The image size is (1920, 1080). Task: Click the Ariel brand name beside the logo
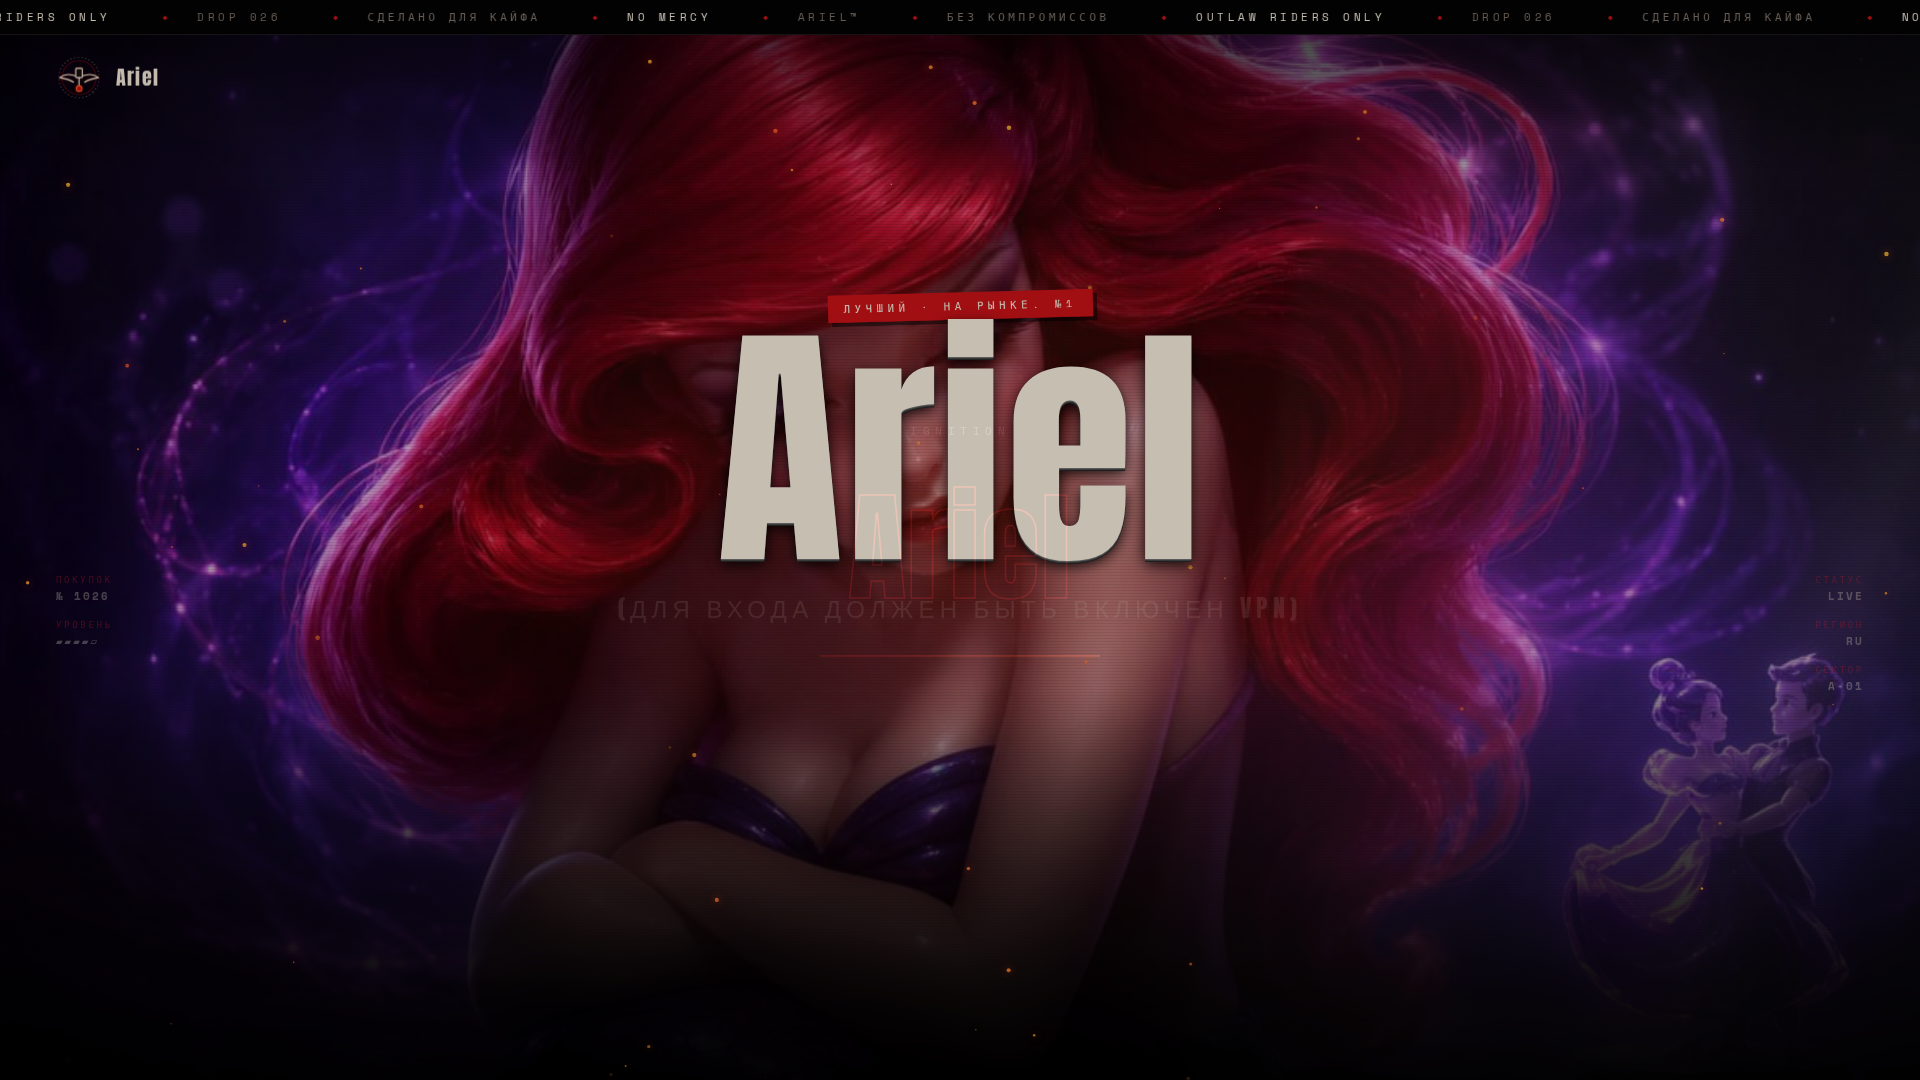coord(137,77)
